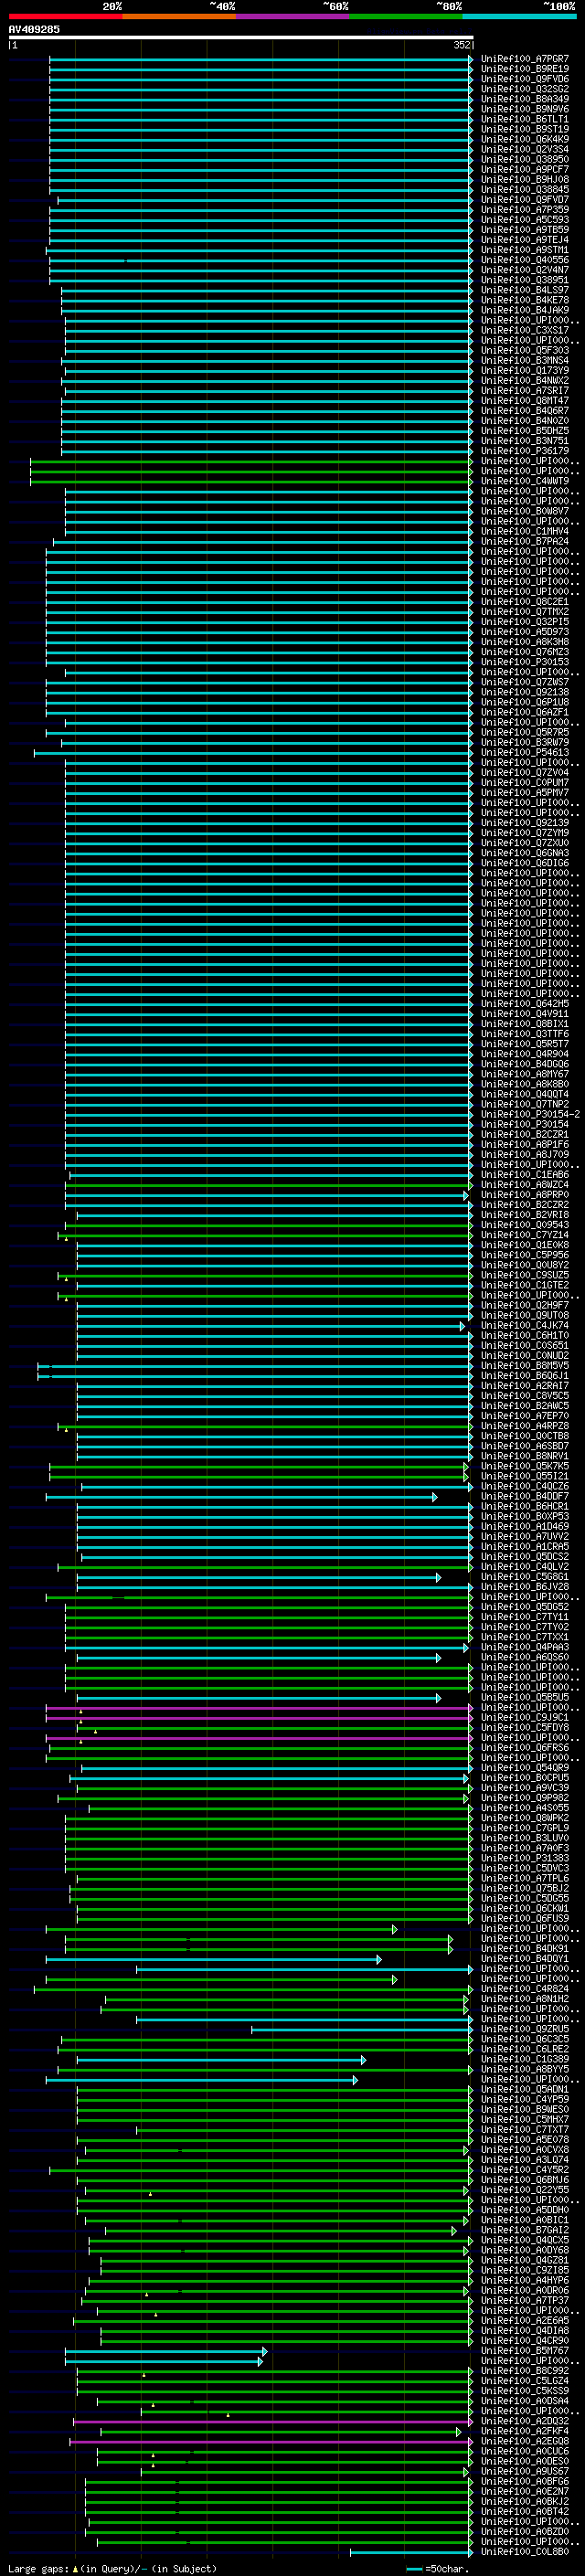The image size is (585, 2576).
Task: Select hit UniRef100_B8A349
Action: pyautogui.click(x=525, y=99)
